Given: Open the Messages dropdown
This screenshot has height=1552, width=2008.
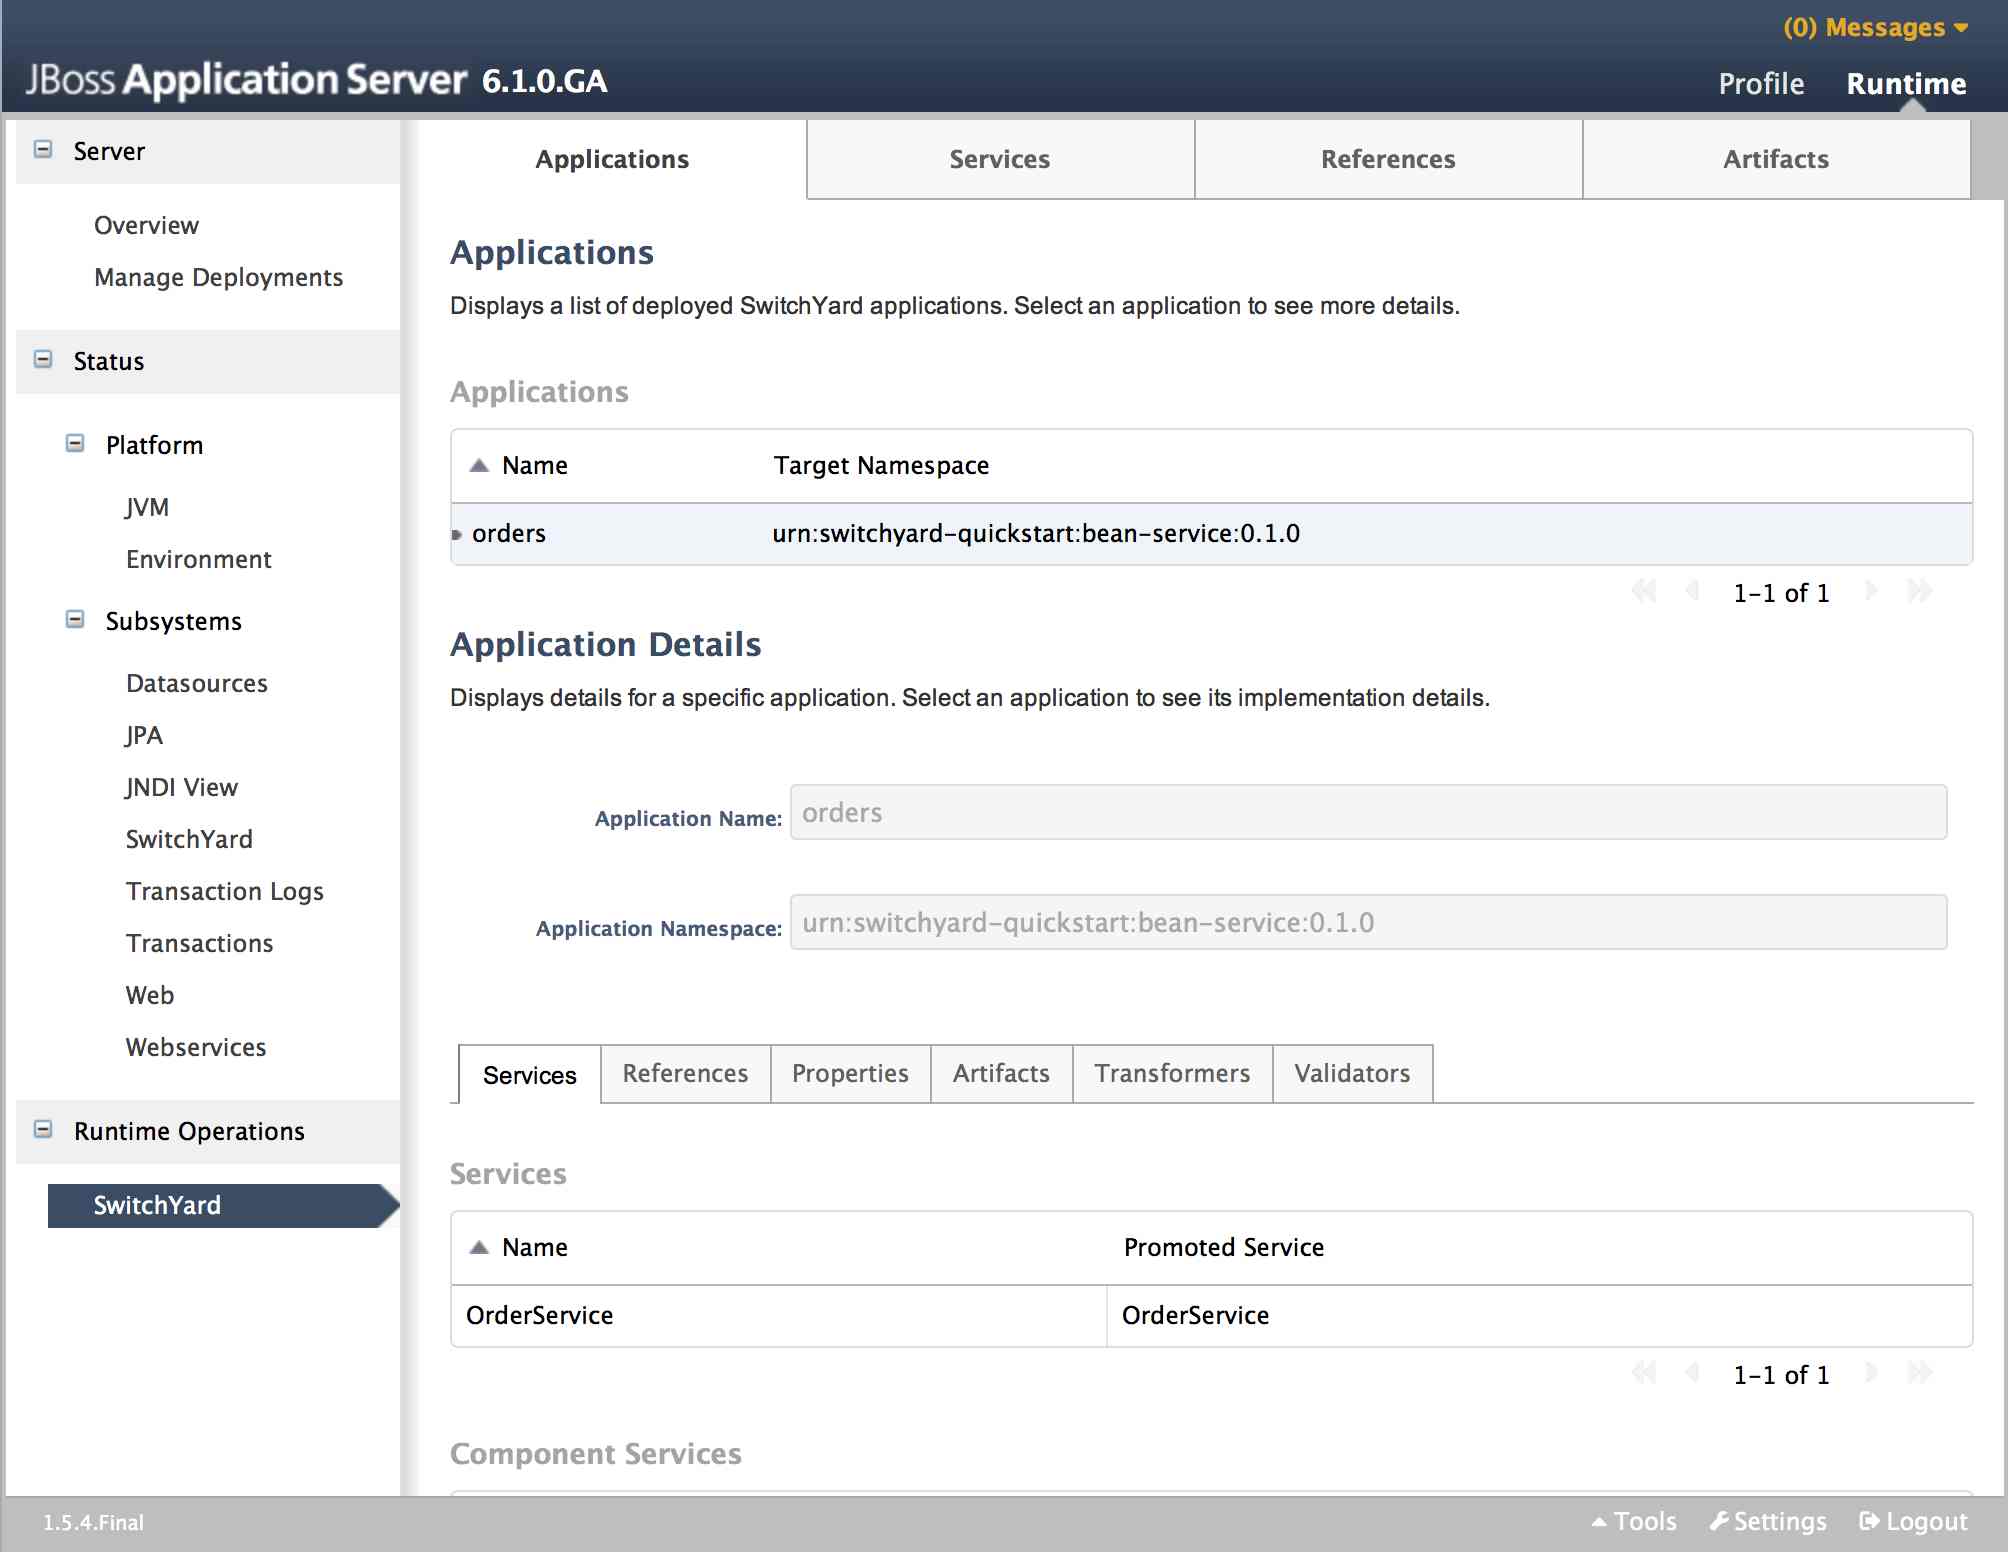Looking at the screenshot, I should click(1875, 28).
